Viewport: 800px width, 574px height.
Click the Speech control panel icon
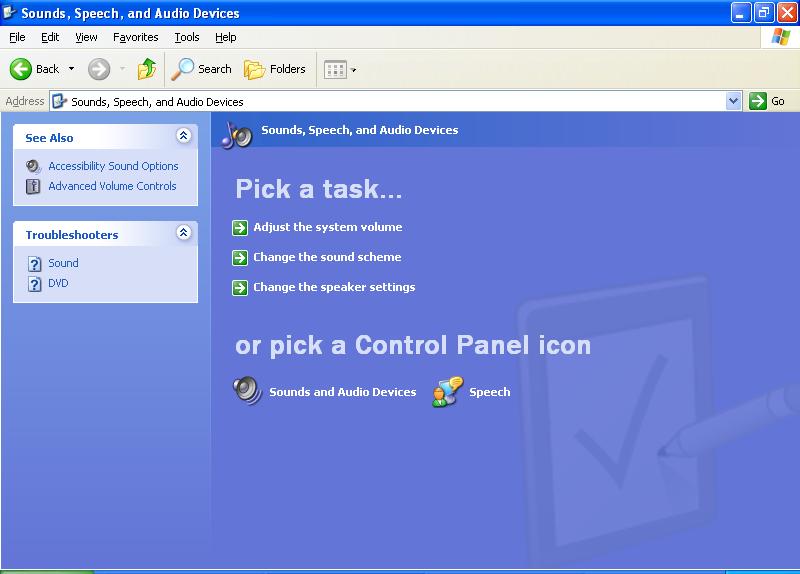pos(447,391)
